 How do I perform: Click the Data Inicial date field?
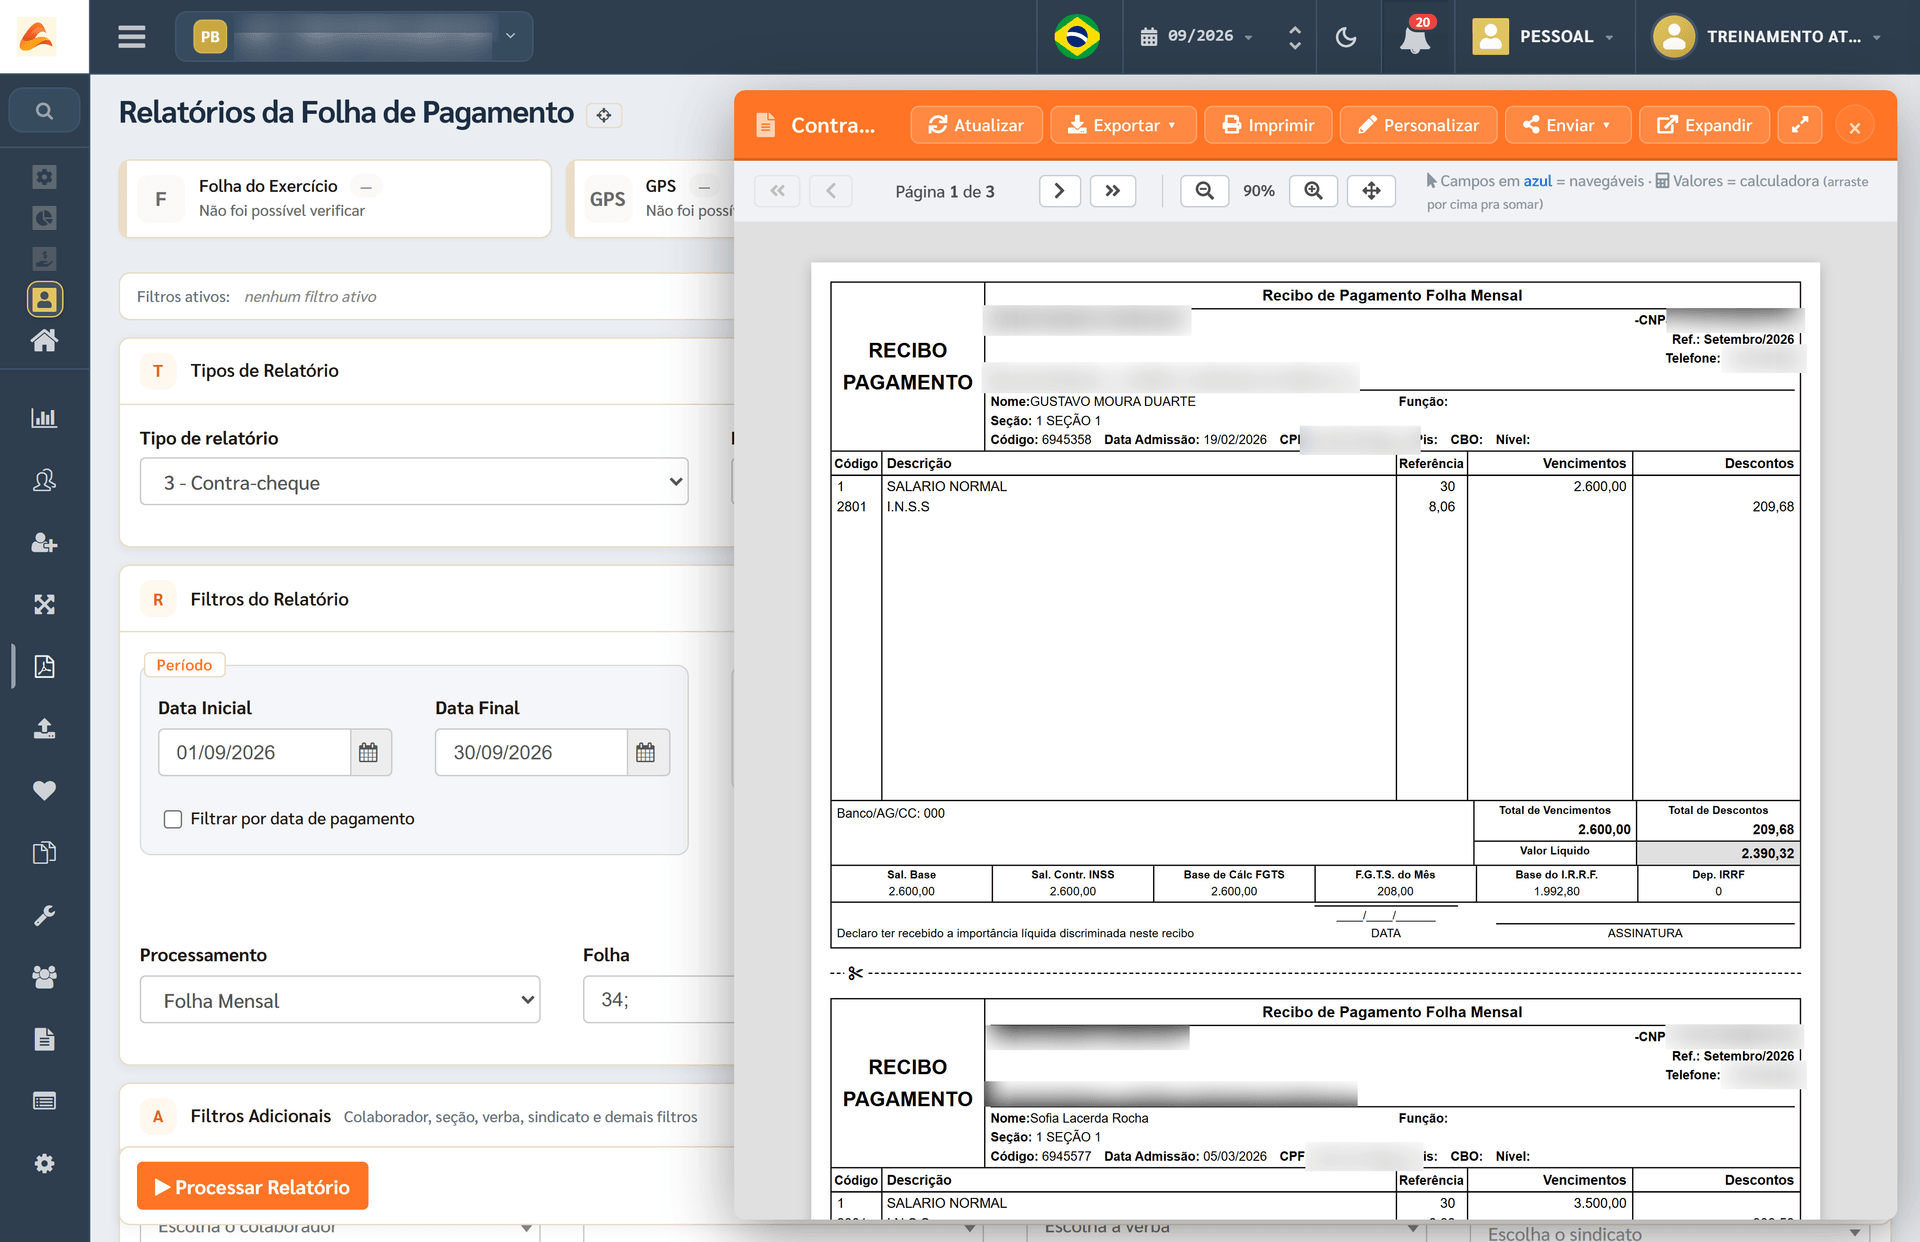tap(254, 752)
